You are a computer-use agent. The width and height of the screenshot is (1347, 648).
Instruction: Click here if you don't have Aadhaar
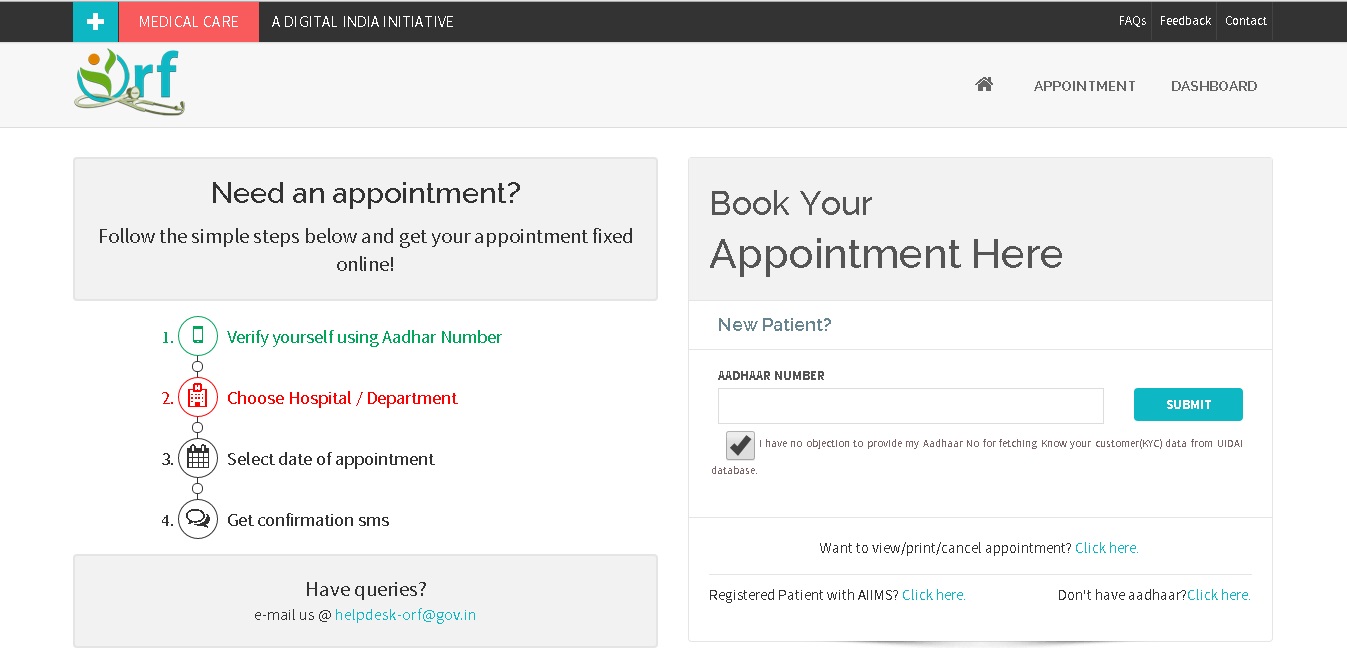point(1218,595)
